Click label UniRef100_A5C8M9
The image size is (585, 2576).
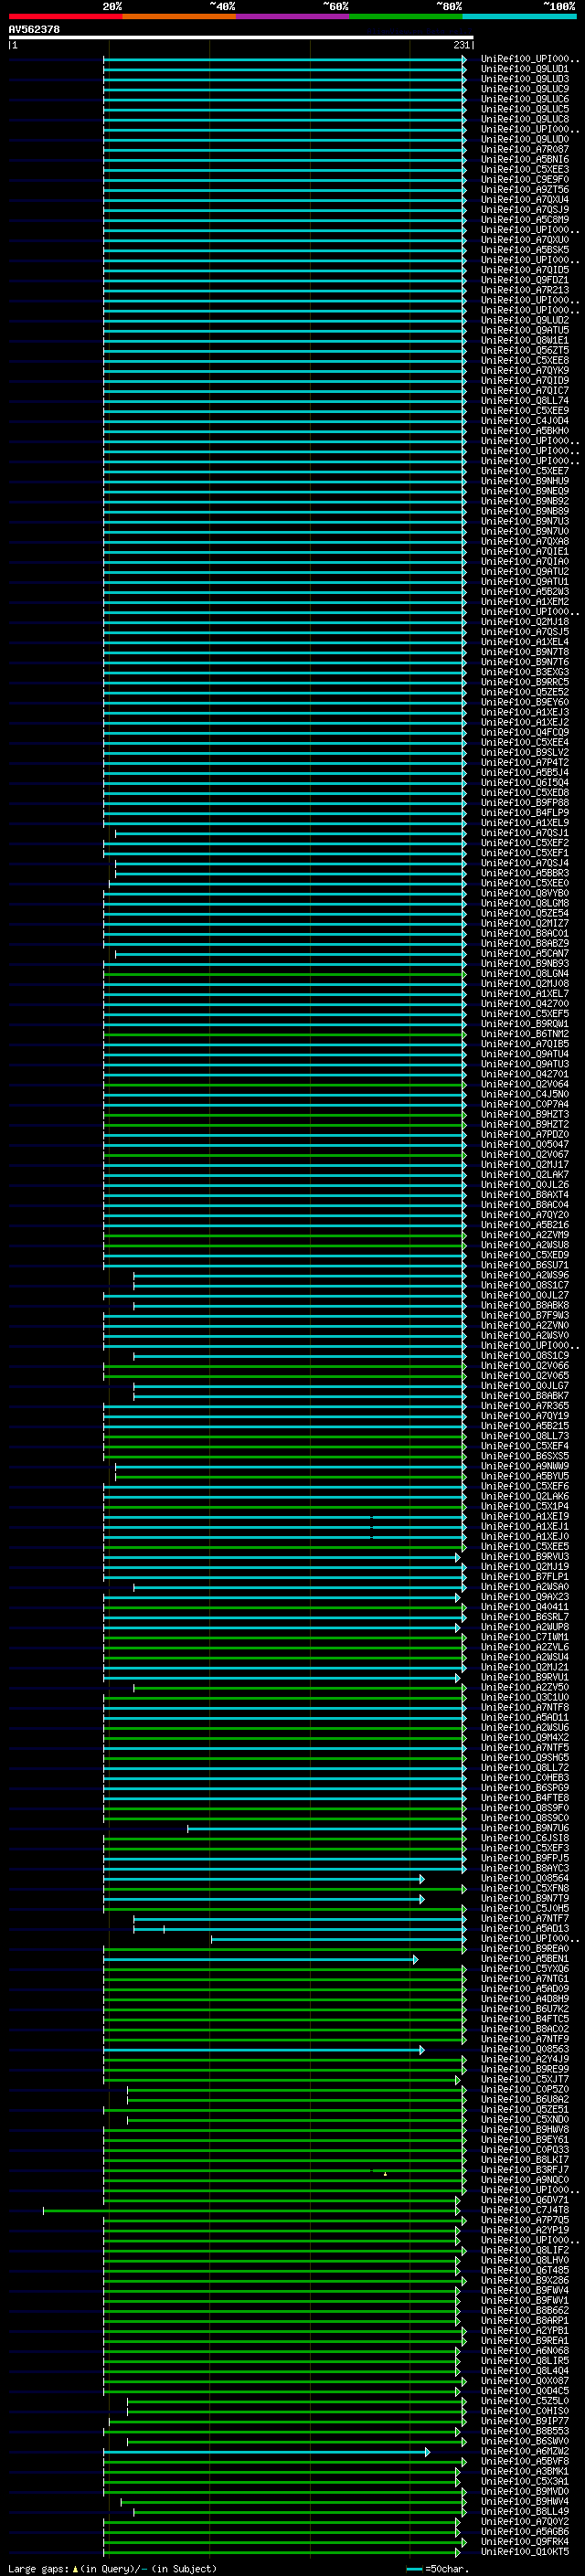click(525, 220)
